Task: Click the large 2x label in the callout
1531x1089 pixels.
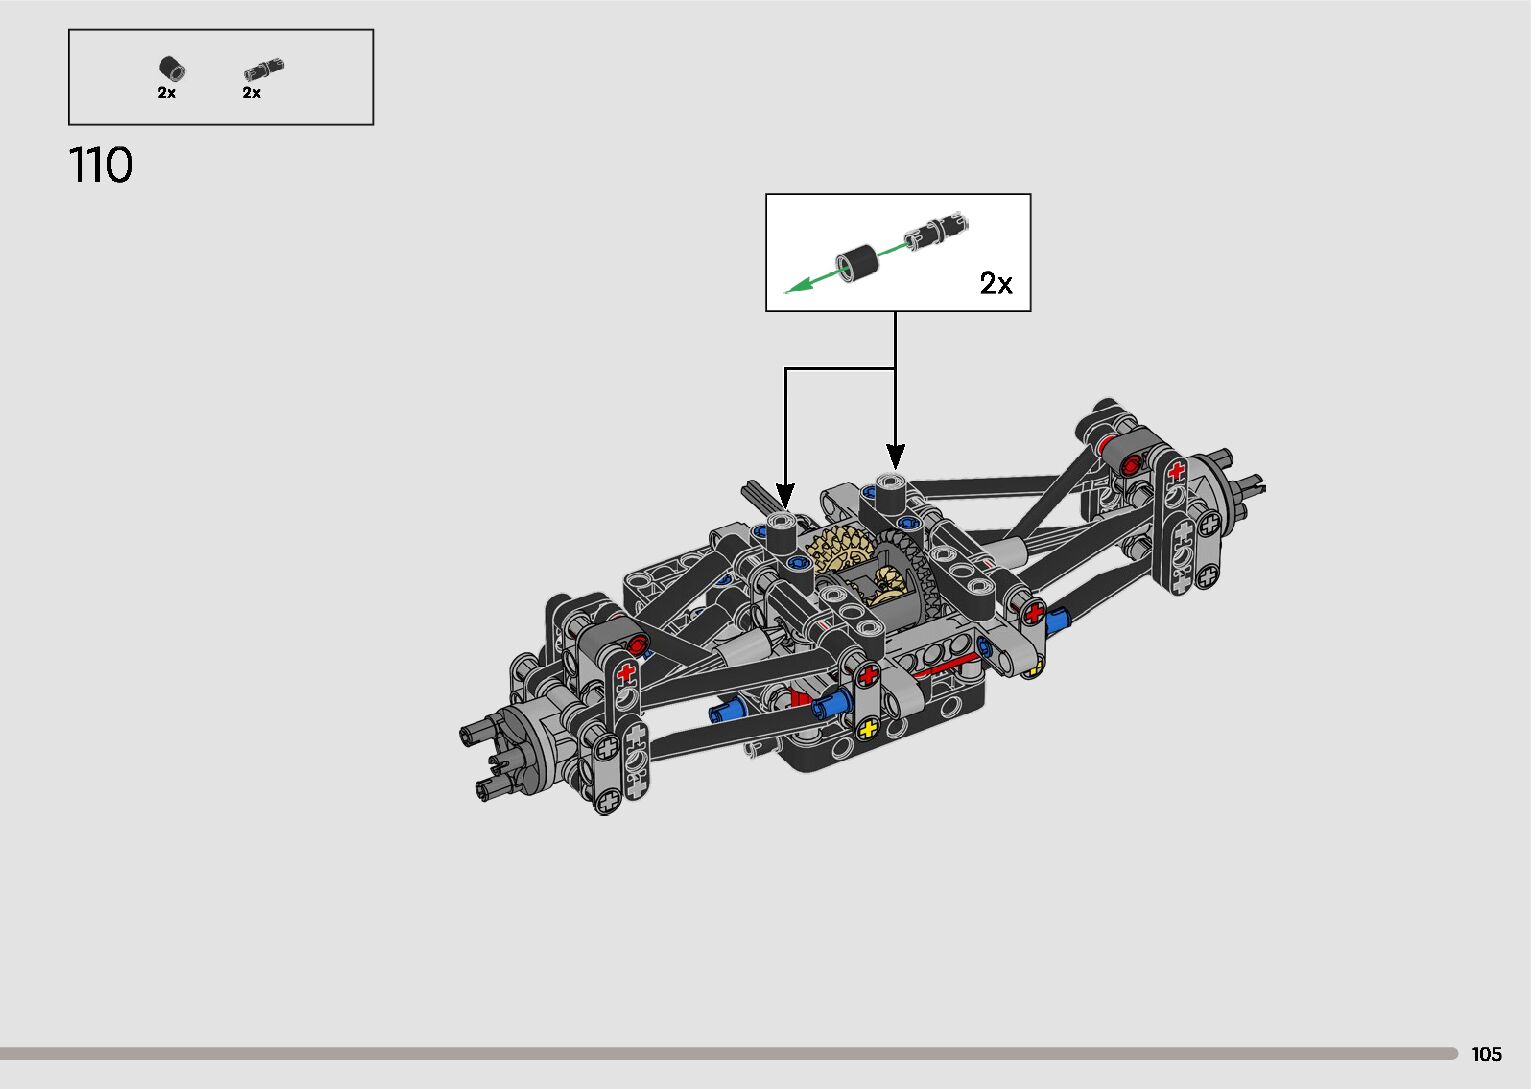Action: 996,284
